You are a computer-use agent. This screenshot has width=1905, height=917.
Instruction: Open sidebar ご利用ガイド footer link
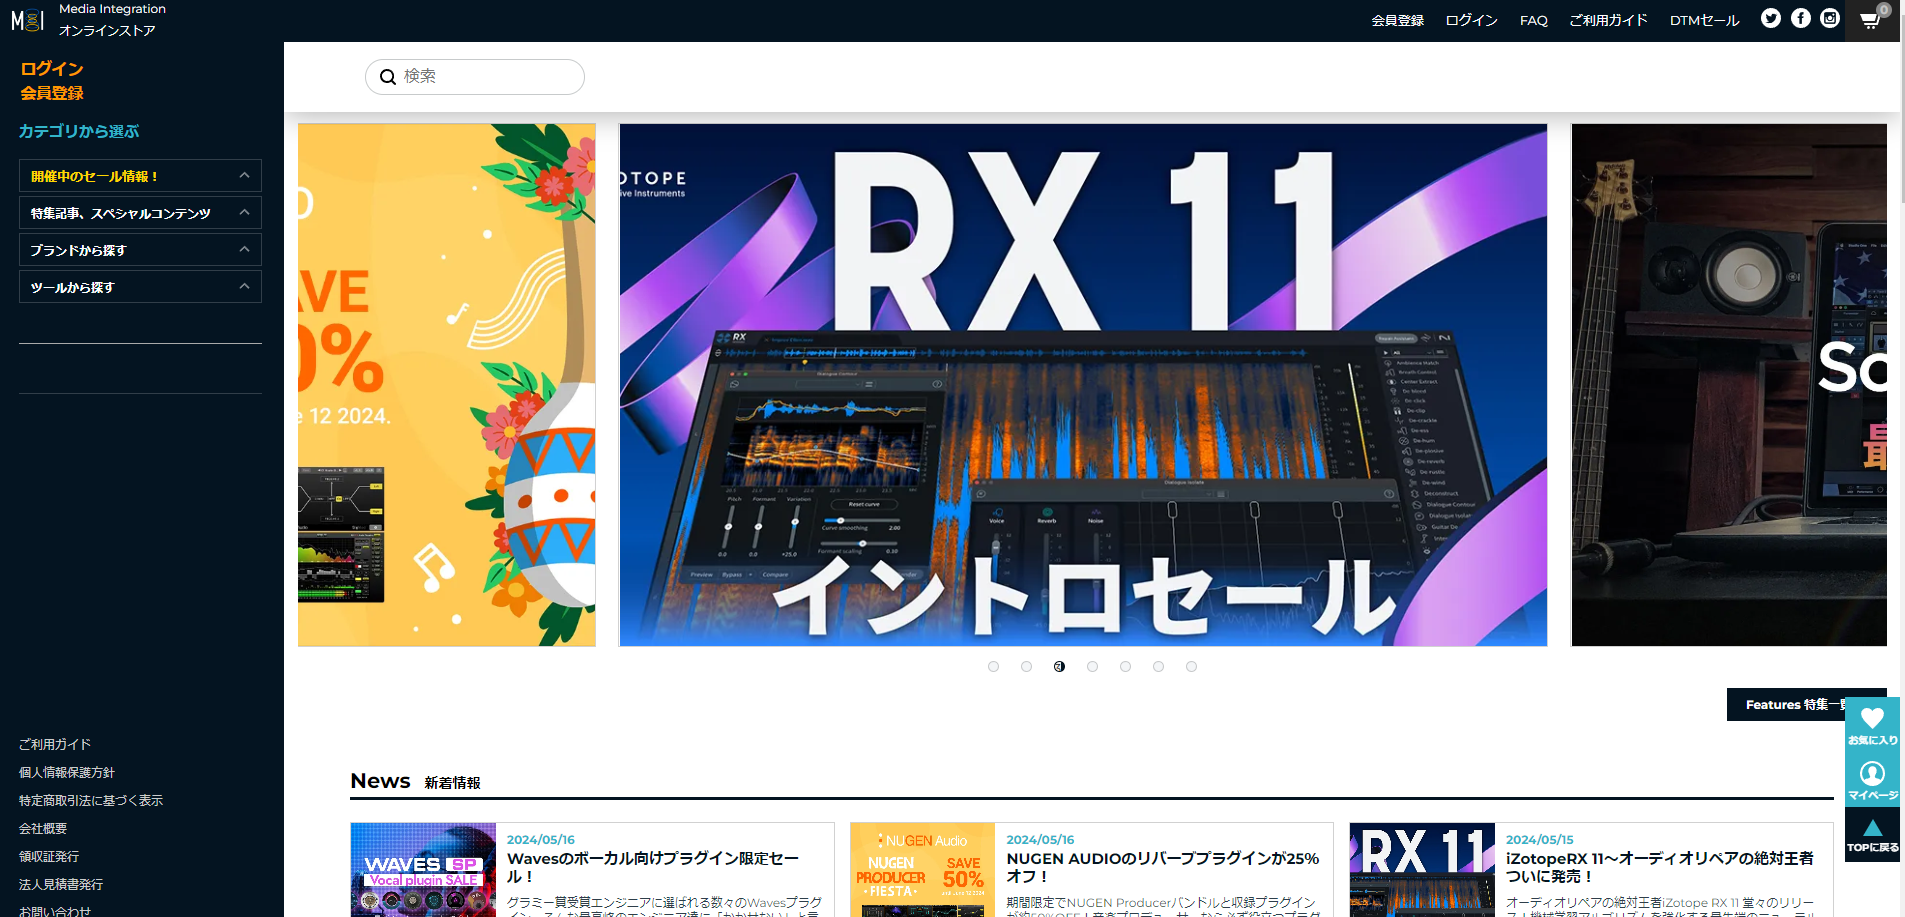point(55,744)
